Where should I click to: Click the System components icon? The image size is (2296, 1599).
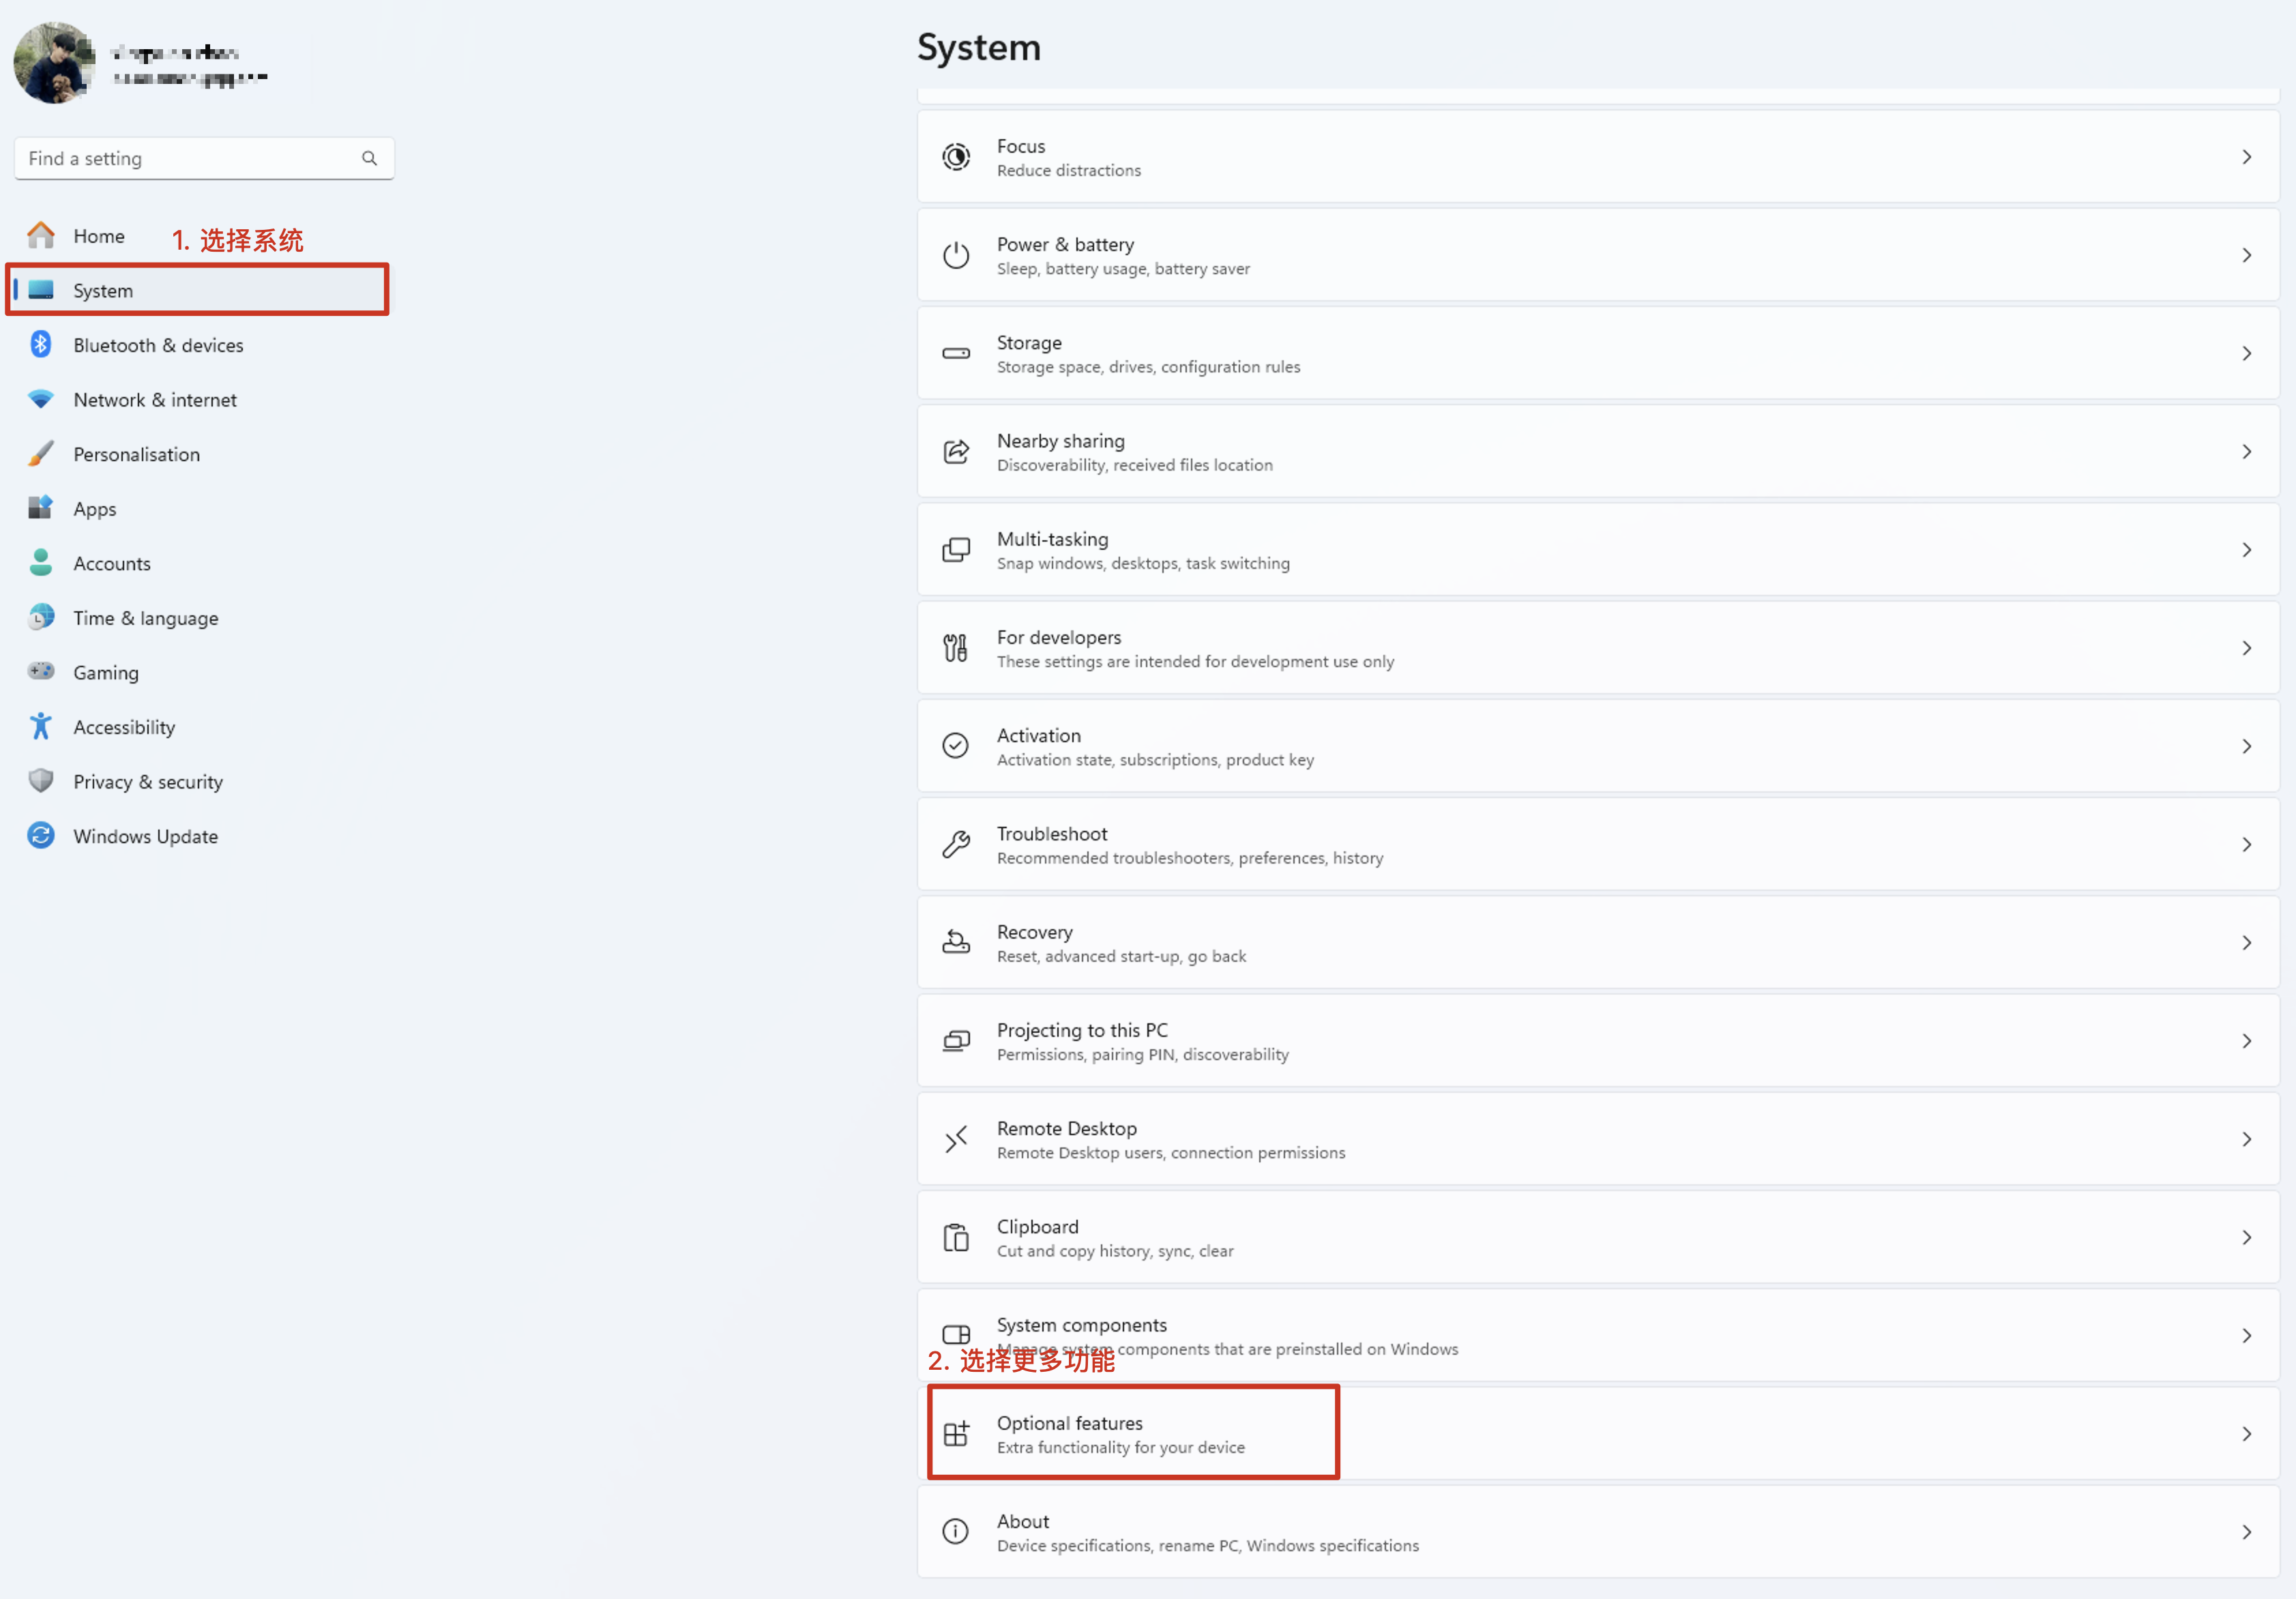point(955,1335)
